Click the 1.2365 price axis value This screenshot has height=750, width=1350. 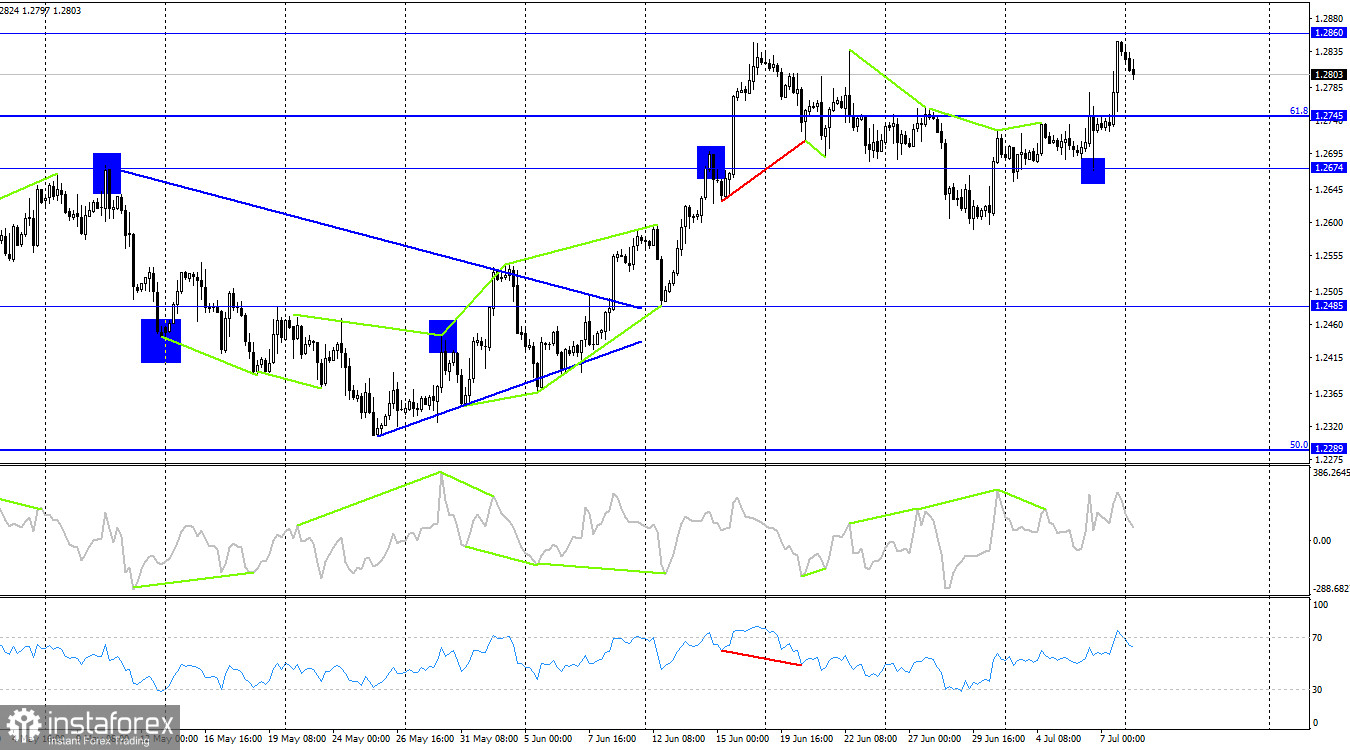[x=1330, y=393]
